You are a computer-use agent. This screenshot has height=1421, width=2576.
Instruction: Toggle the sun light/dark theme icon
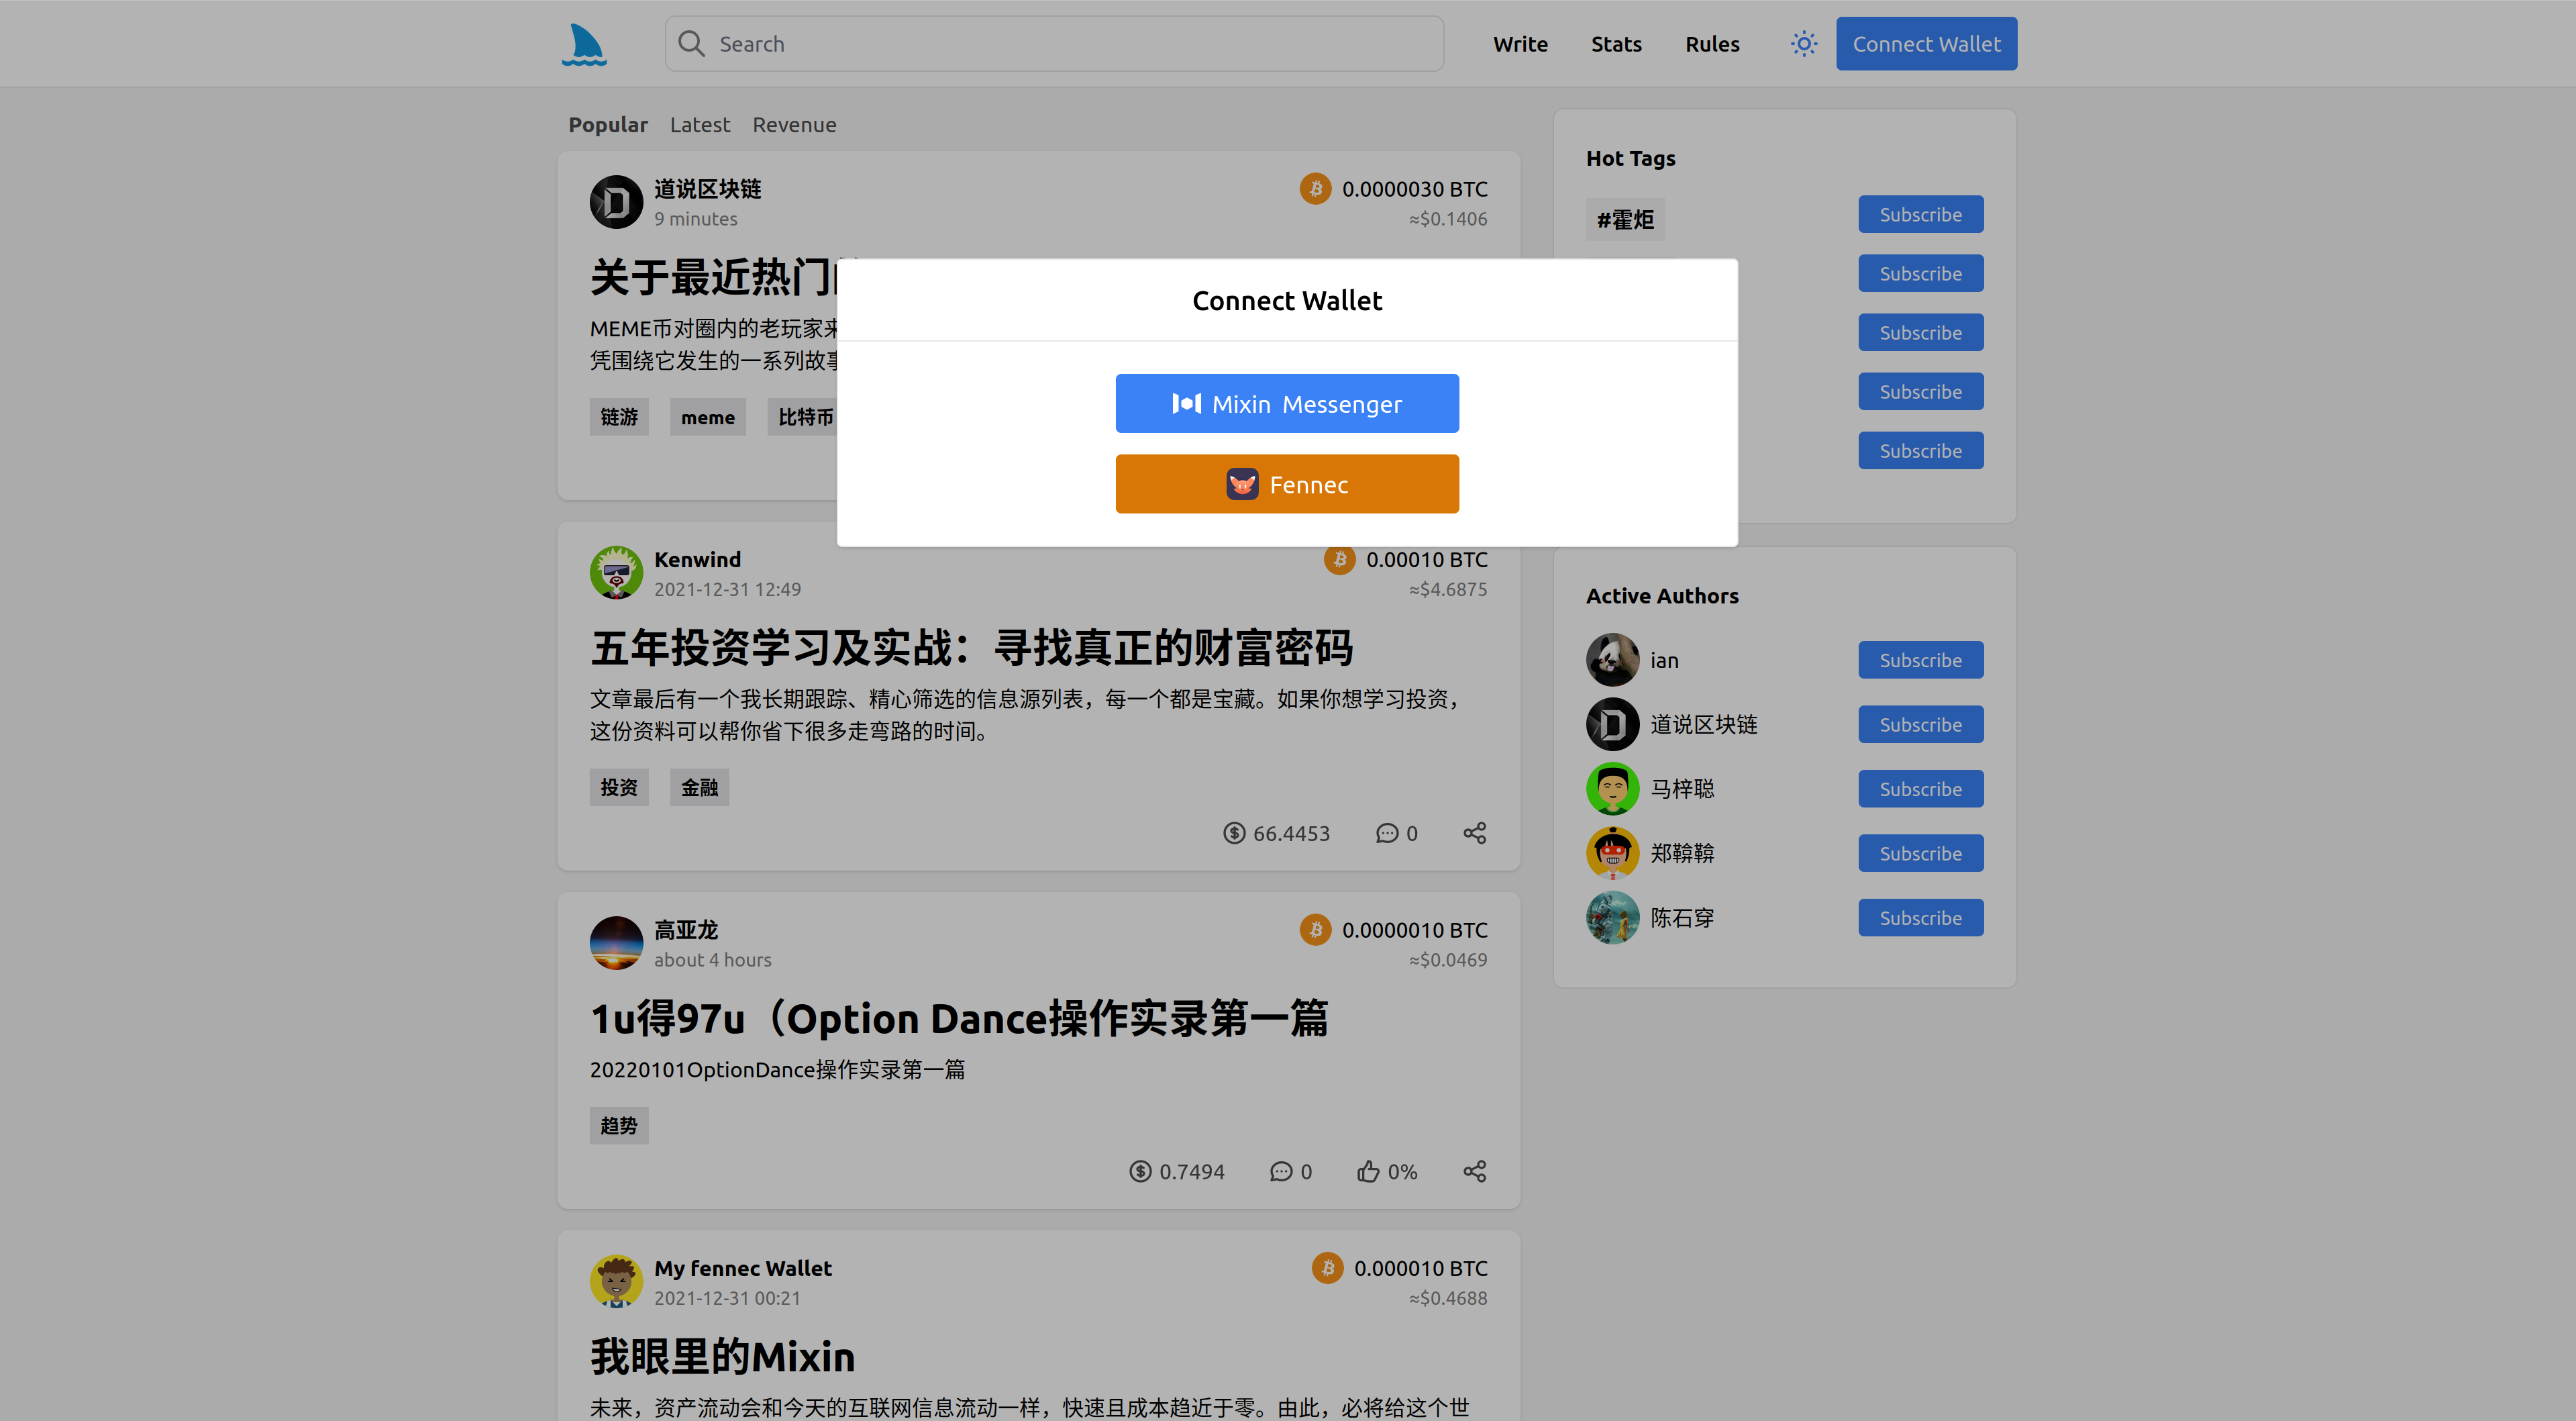click(x=1803, y=44)
